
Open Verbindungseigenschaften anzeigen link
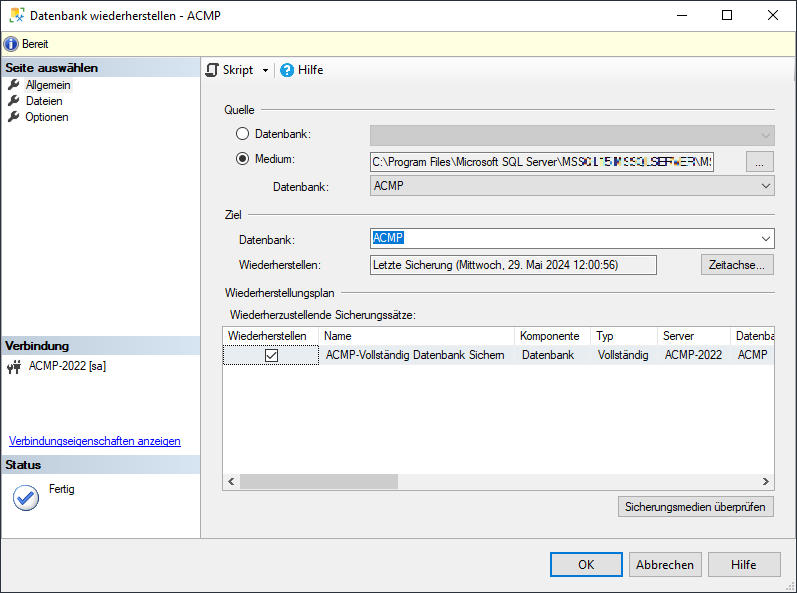point(95,441)
